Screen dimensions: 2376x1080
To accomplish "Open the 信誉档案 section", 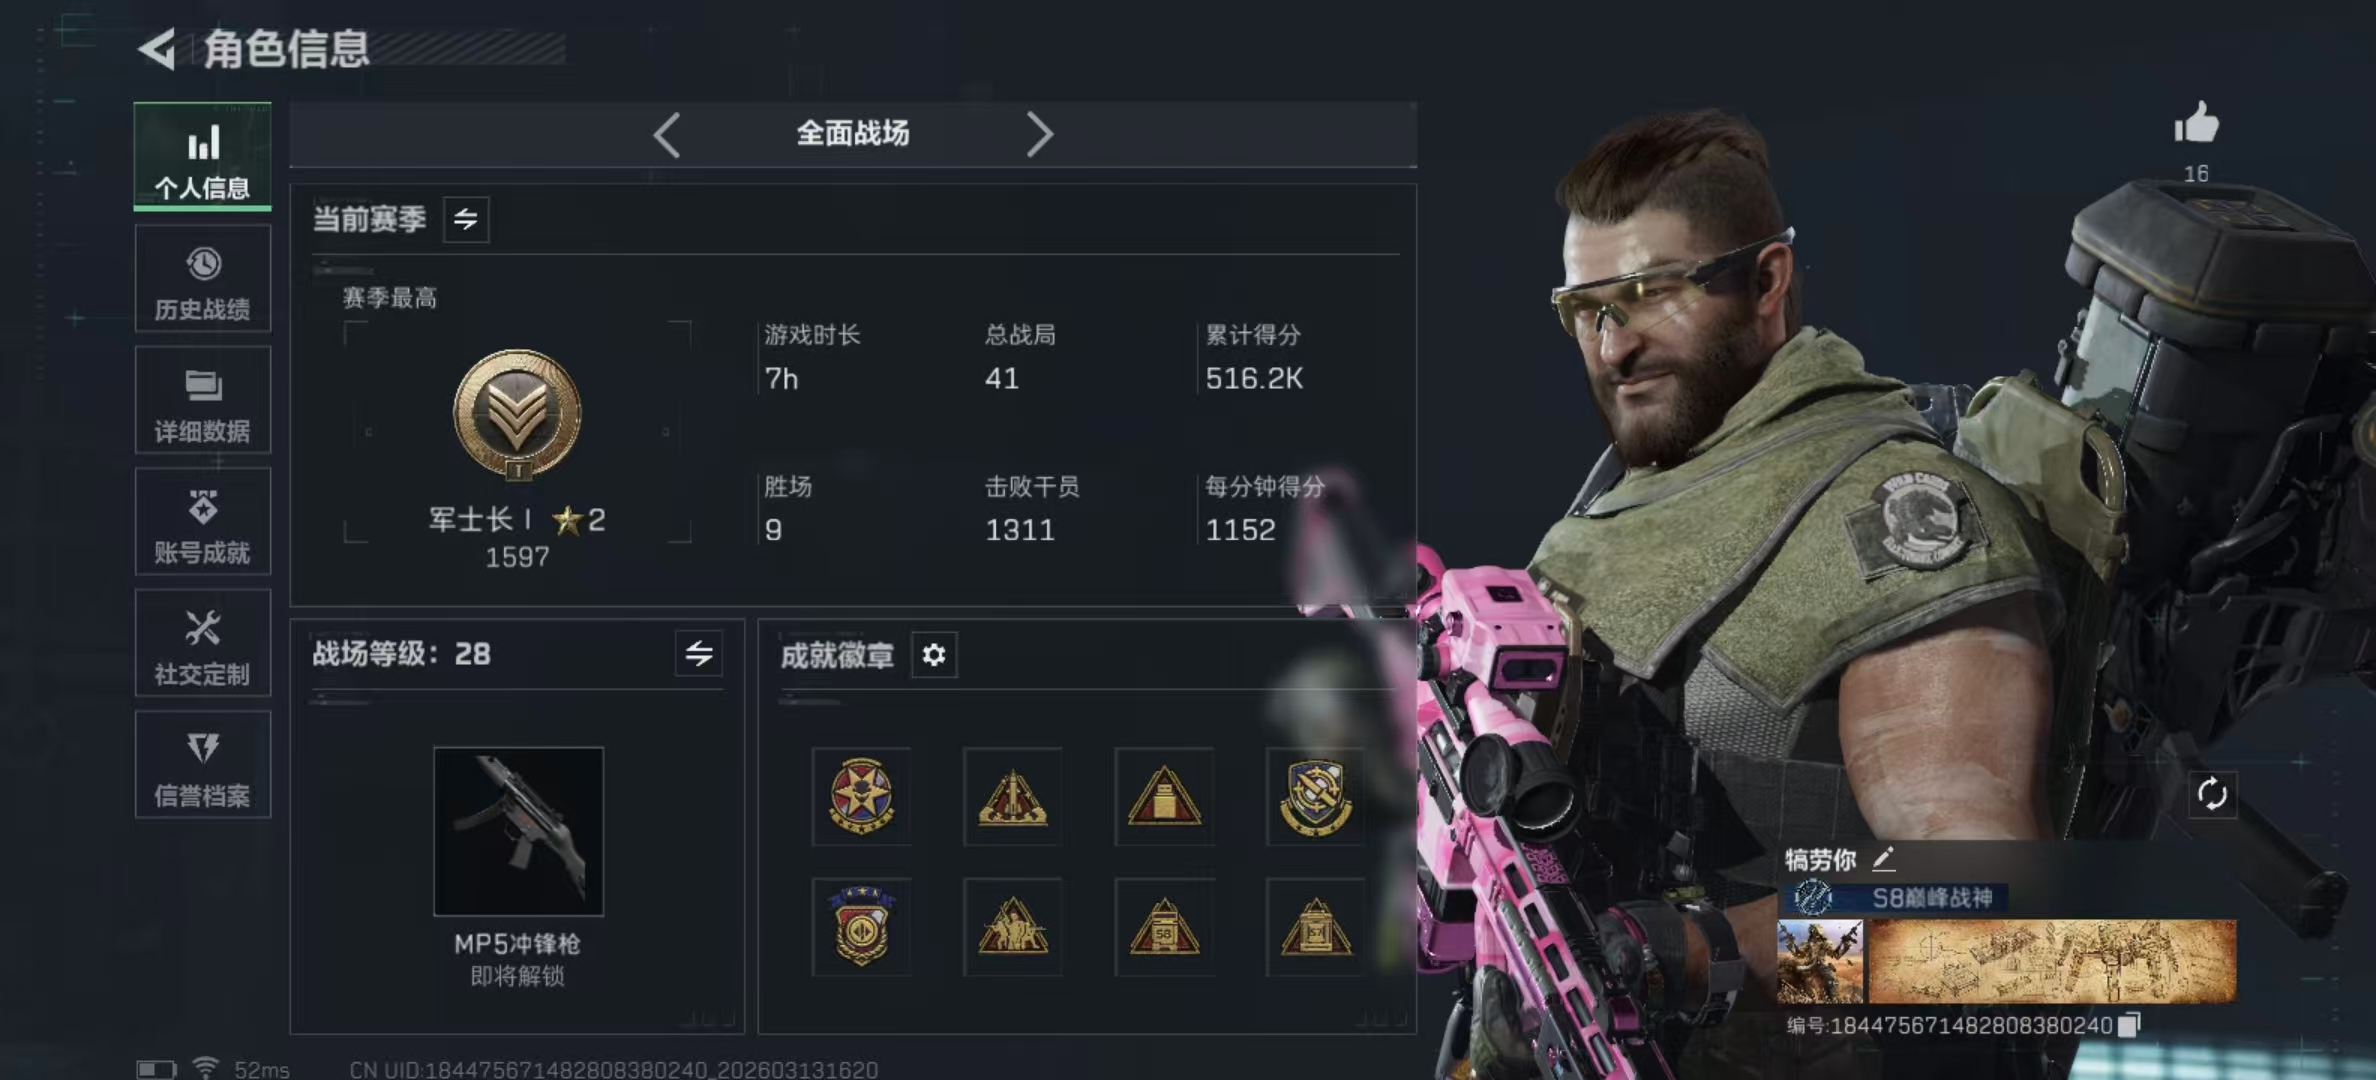I will coord(203,765).
